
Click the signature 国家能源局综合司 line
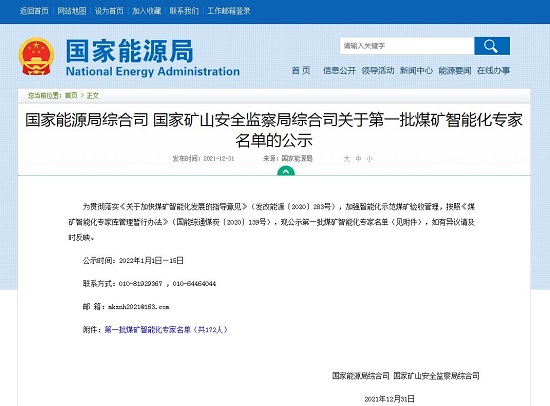point(406,376)
